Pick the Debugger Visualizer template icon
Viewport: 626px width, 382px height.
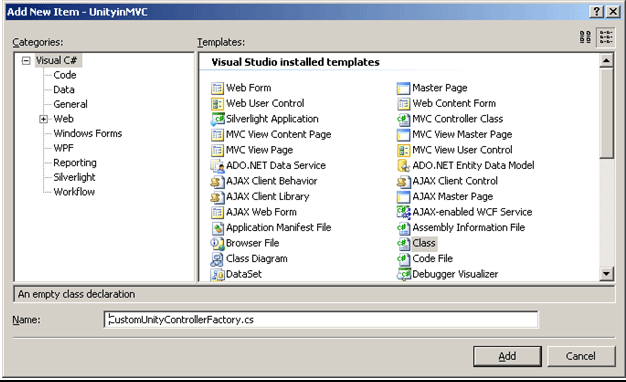pos(403,274)
